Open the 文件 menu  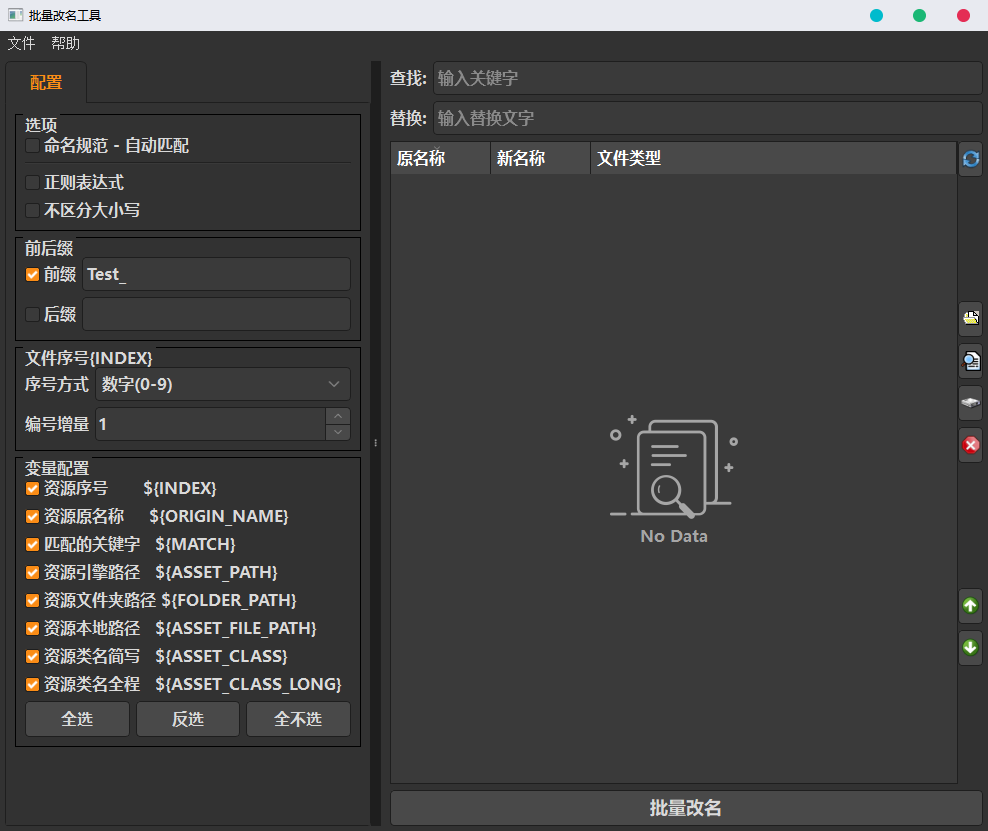coord(21,43)
